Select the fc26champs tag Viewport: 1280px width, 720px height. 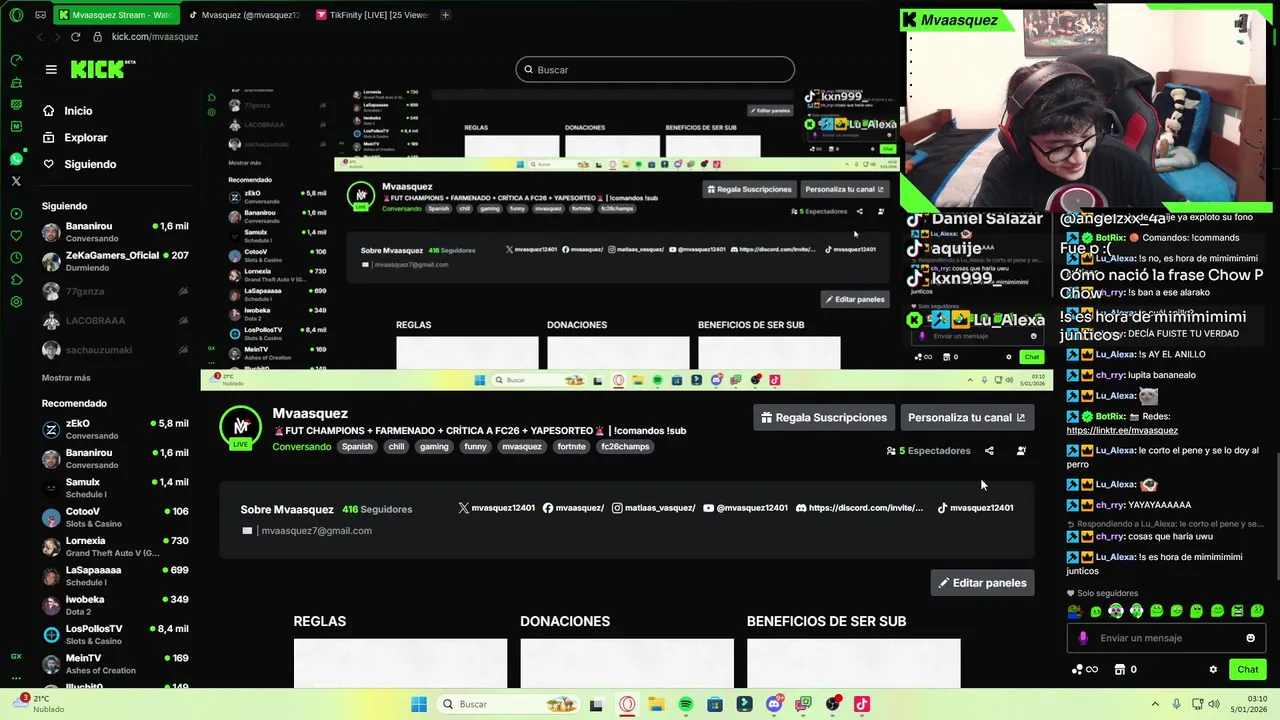coord(625,447)
